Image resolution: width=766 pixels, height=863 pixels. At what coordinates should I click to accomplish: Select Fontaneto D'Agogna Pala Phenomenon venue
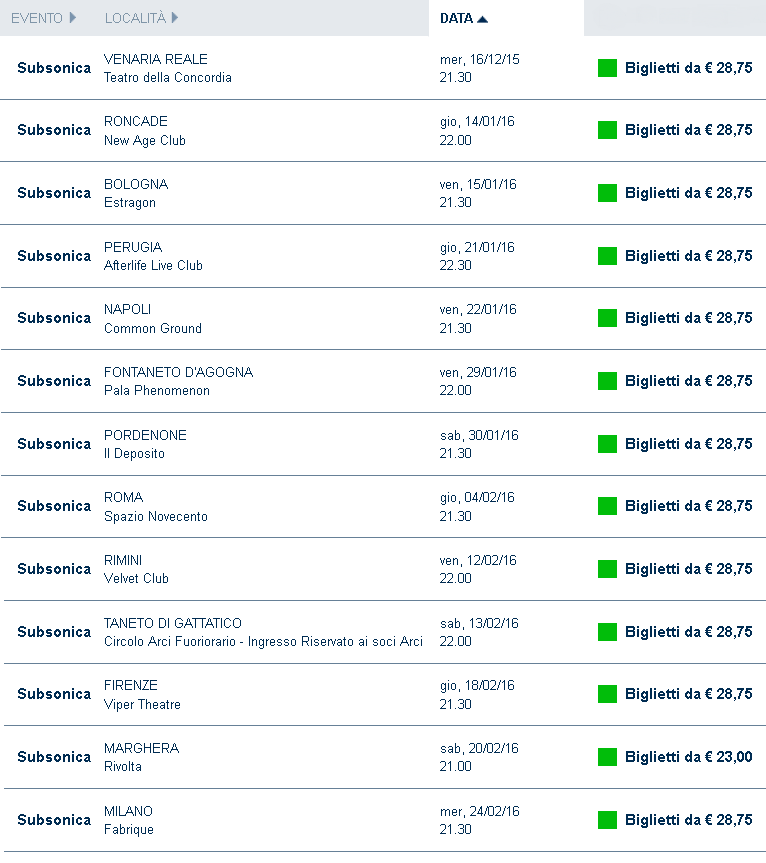157,391
